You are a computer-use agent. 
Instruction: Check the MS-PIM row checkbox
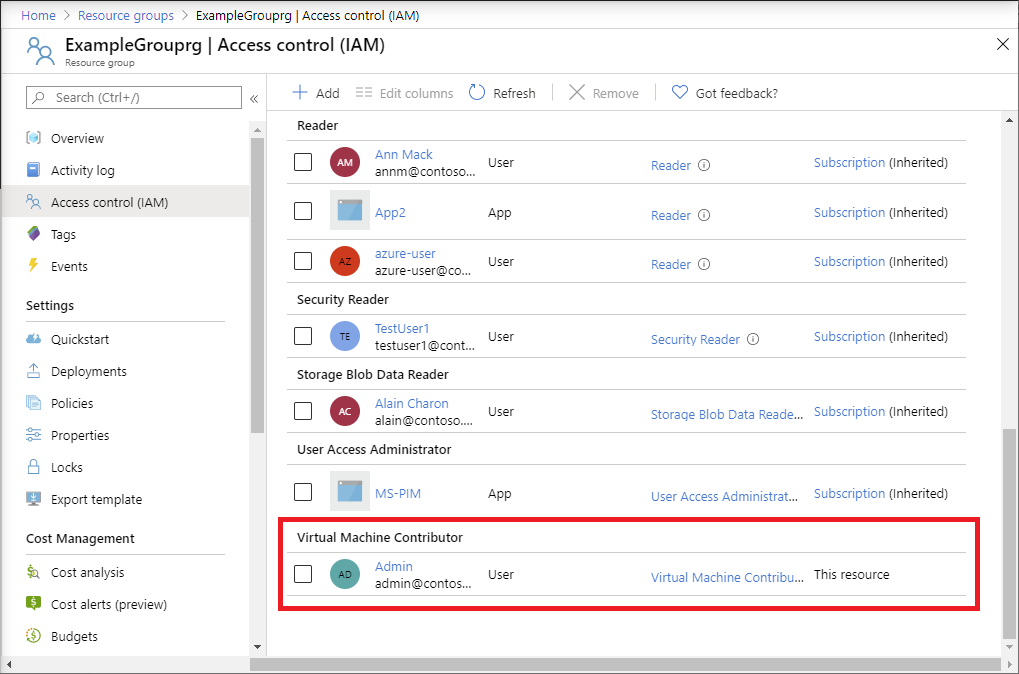(x=303, y=492)
